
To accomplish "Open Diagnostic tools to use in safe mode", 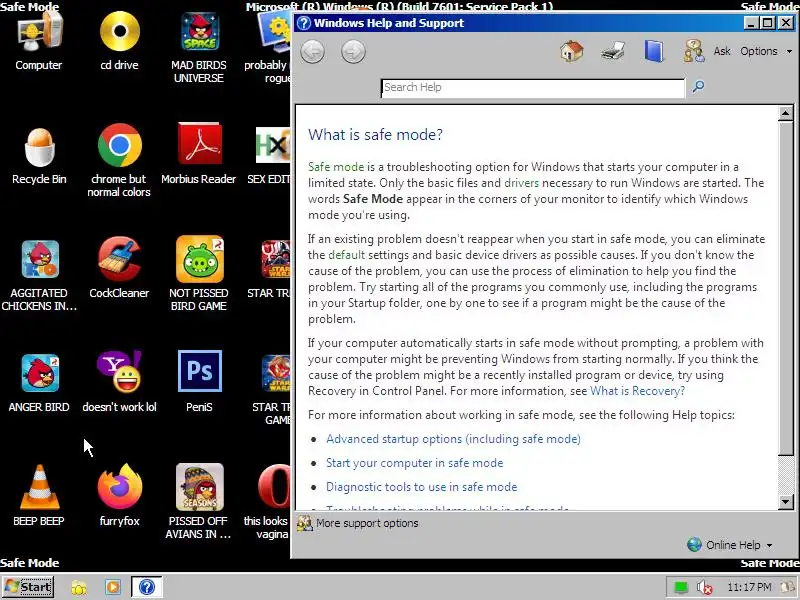I will click(x=421, y=487).
